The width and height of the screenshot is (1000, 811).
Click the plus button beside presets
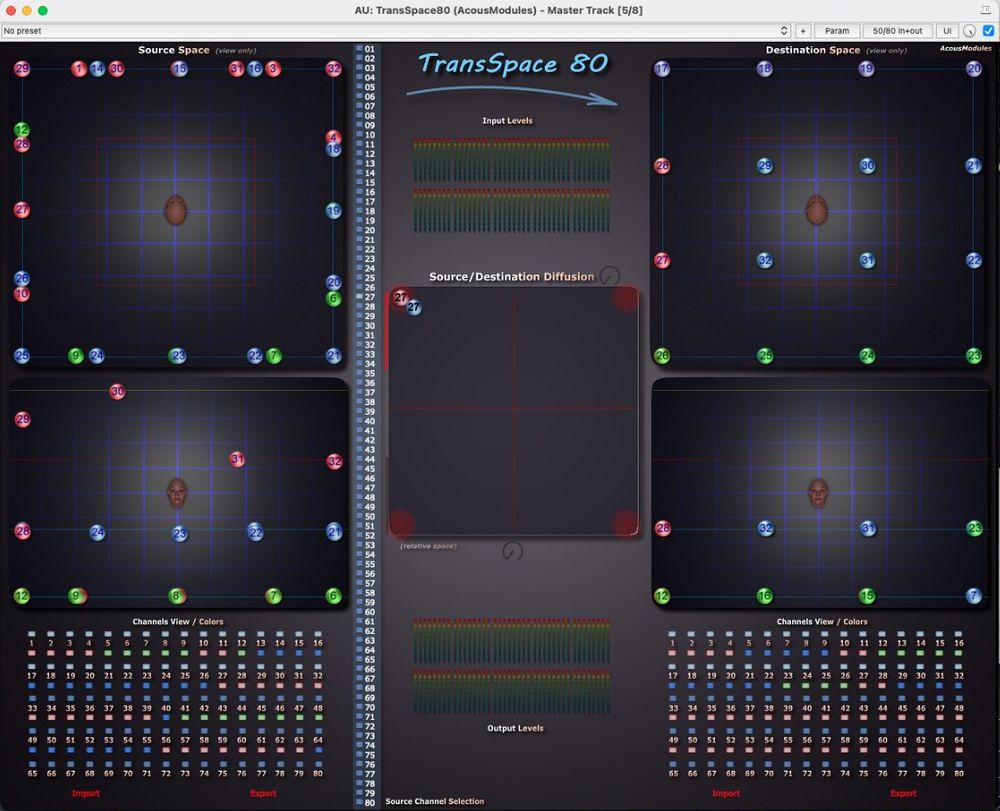(x=803, y=31)
